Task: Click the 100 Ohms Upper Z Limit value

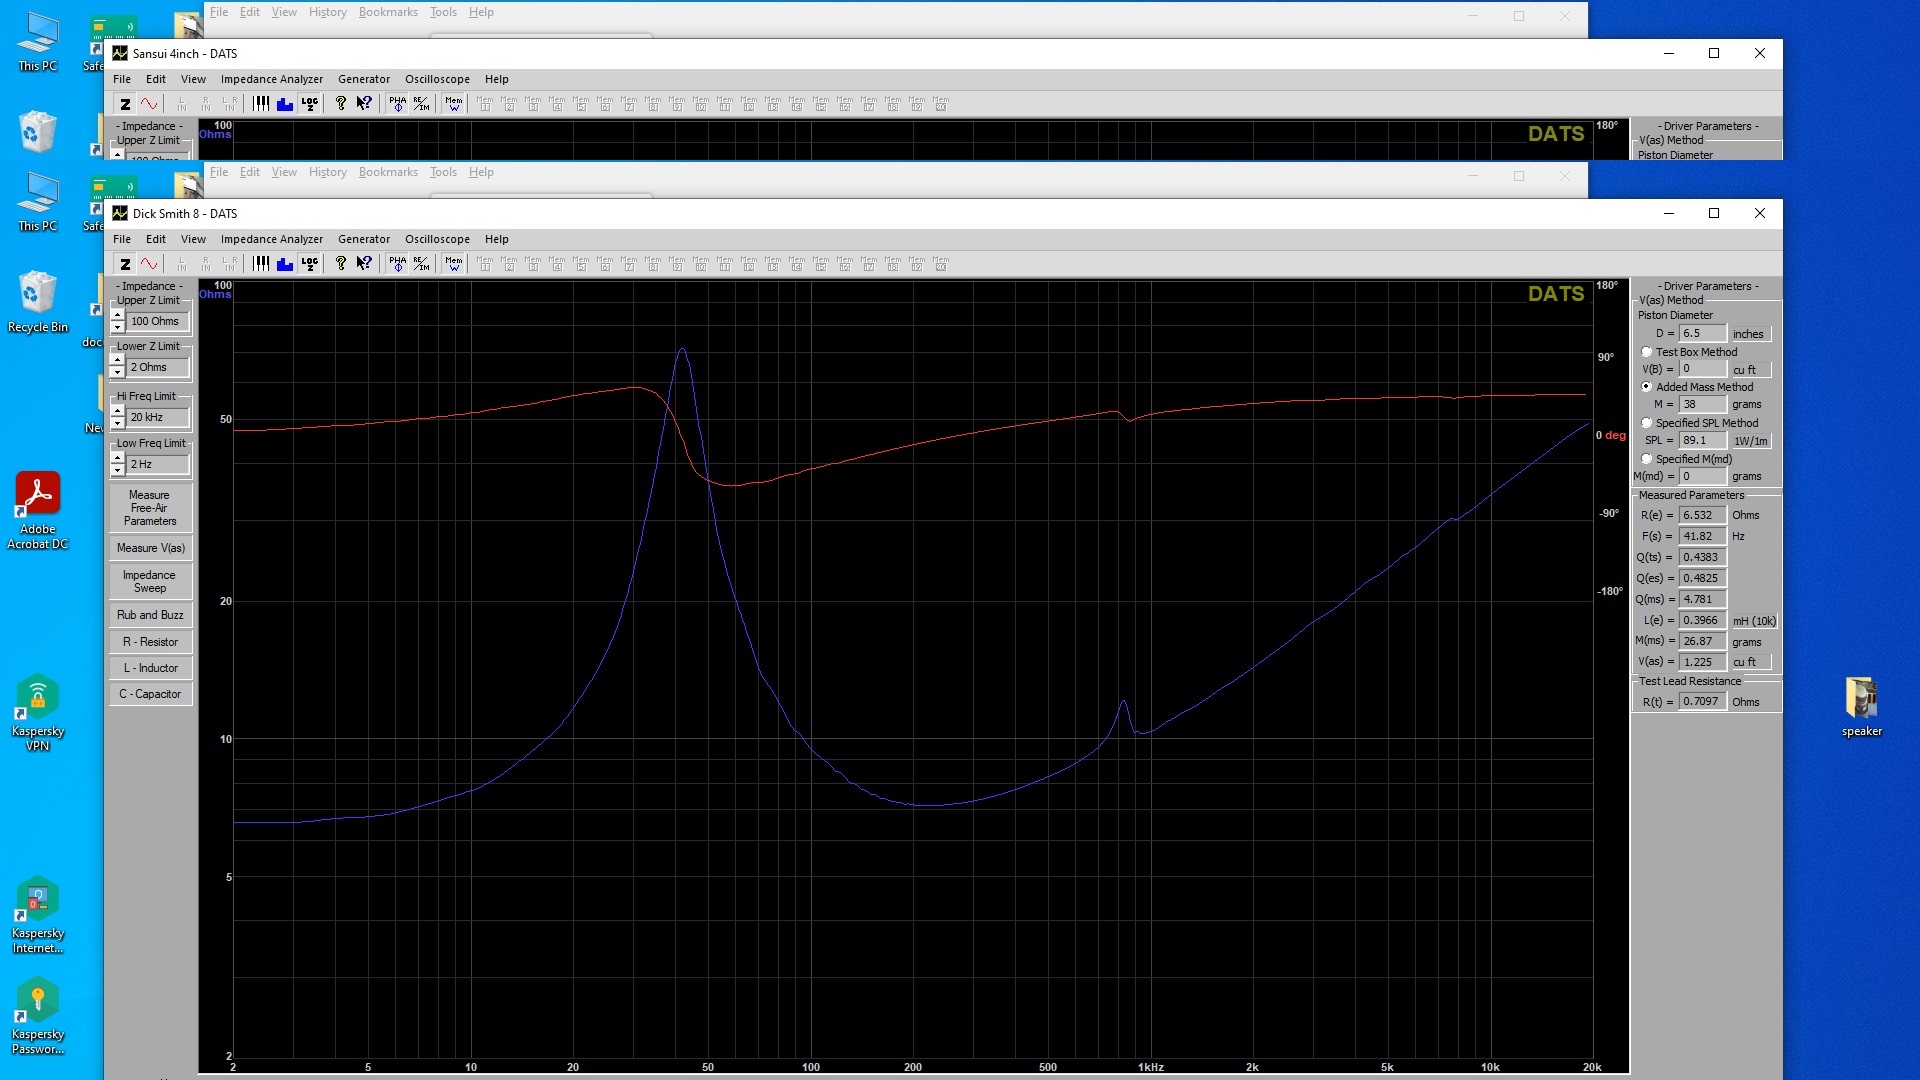Action: (158, 321)
